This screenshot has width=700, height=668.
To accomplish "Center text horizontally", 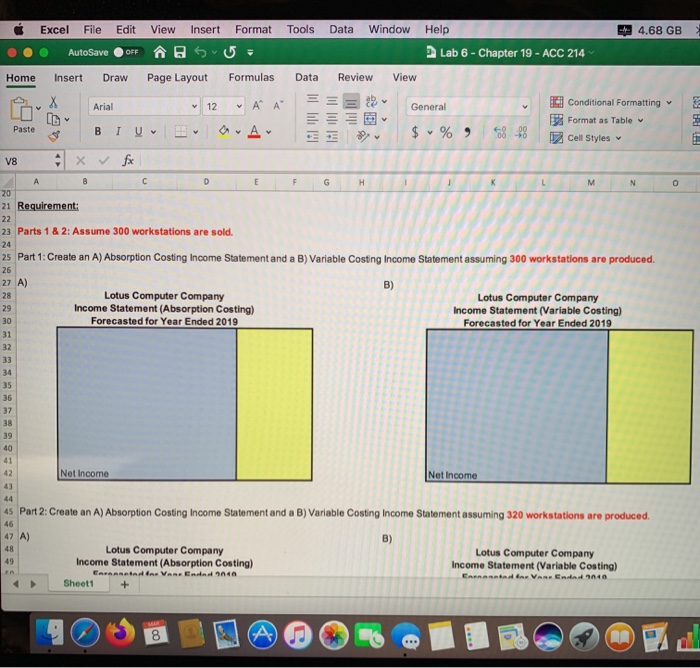I will coord(332,118).
